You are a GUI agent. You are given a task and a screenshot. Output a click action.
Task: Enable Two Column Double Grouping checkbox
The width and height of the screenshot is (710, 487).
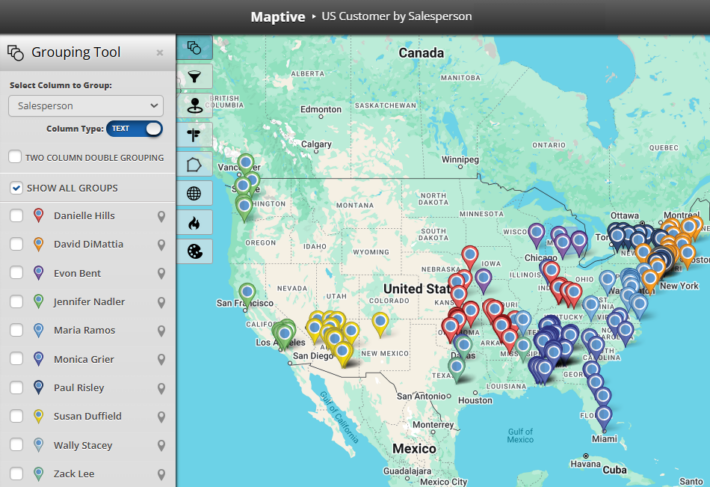[16, 157]
